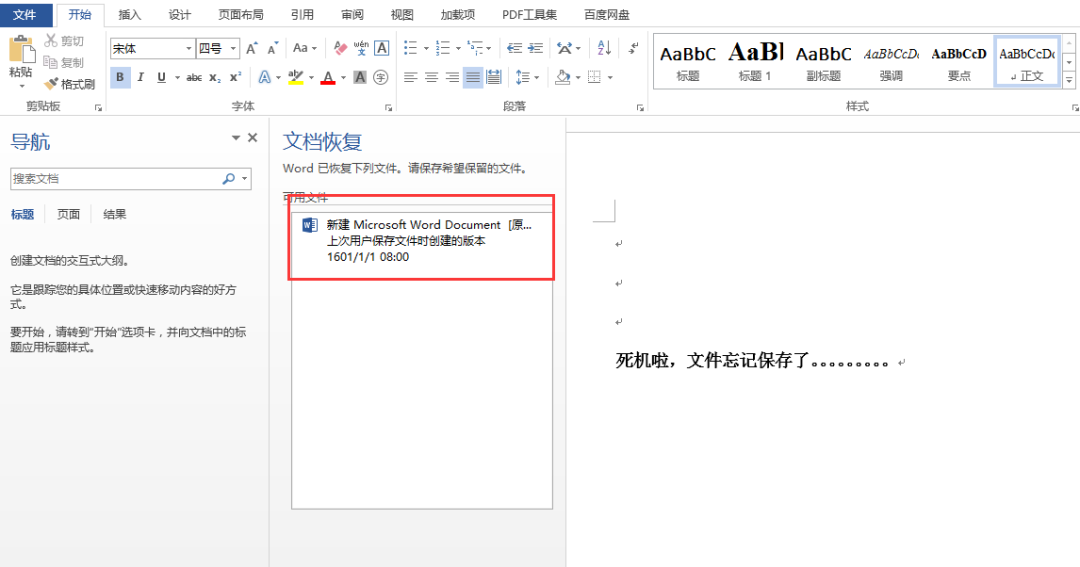Clear all formatting with eraser icon
1080x567 pixels.
pos(340,48)
